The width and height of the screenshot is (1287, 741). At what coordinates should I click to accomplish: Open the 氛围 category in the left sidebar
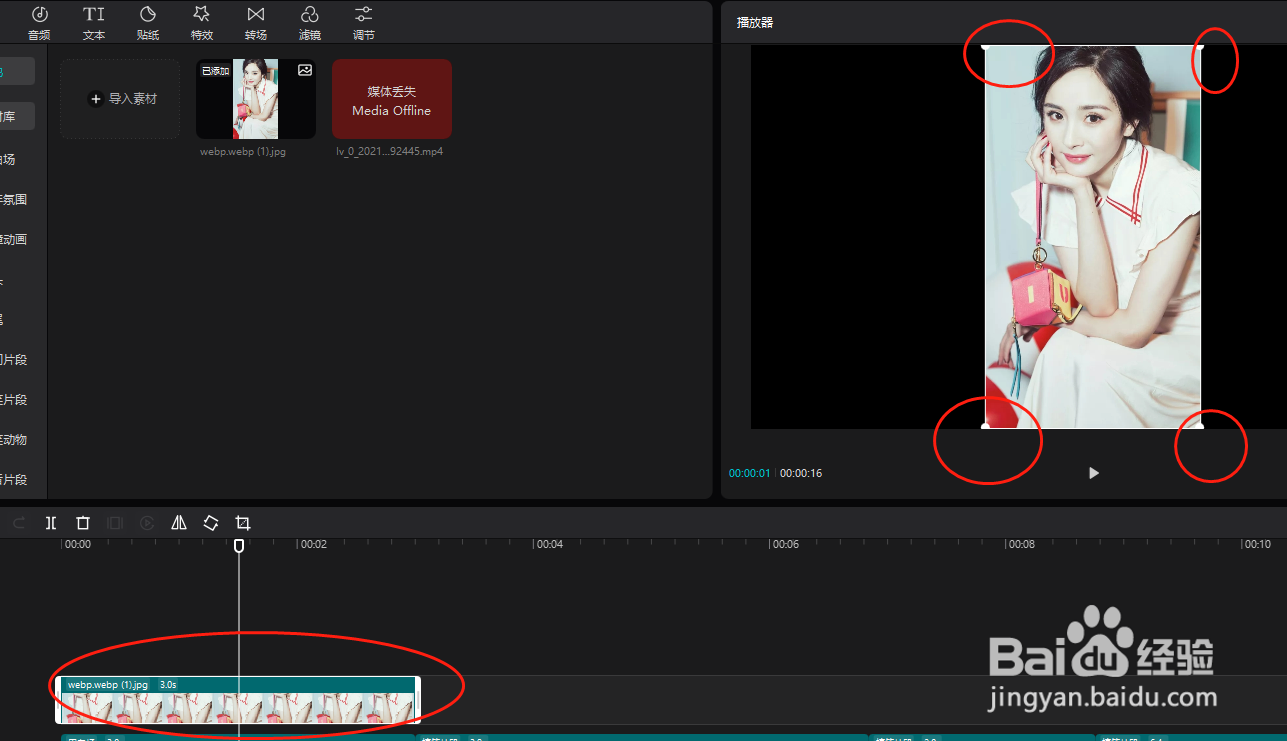(14, 200)
